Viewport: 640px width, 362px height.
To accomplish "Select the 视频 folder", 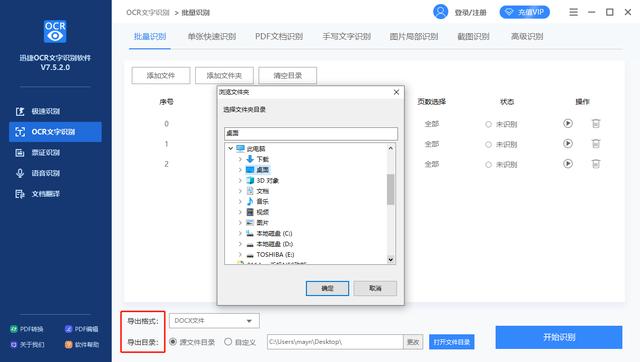I will pos(262,212).
